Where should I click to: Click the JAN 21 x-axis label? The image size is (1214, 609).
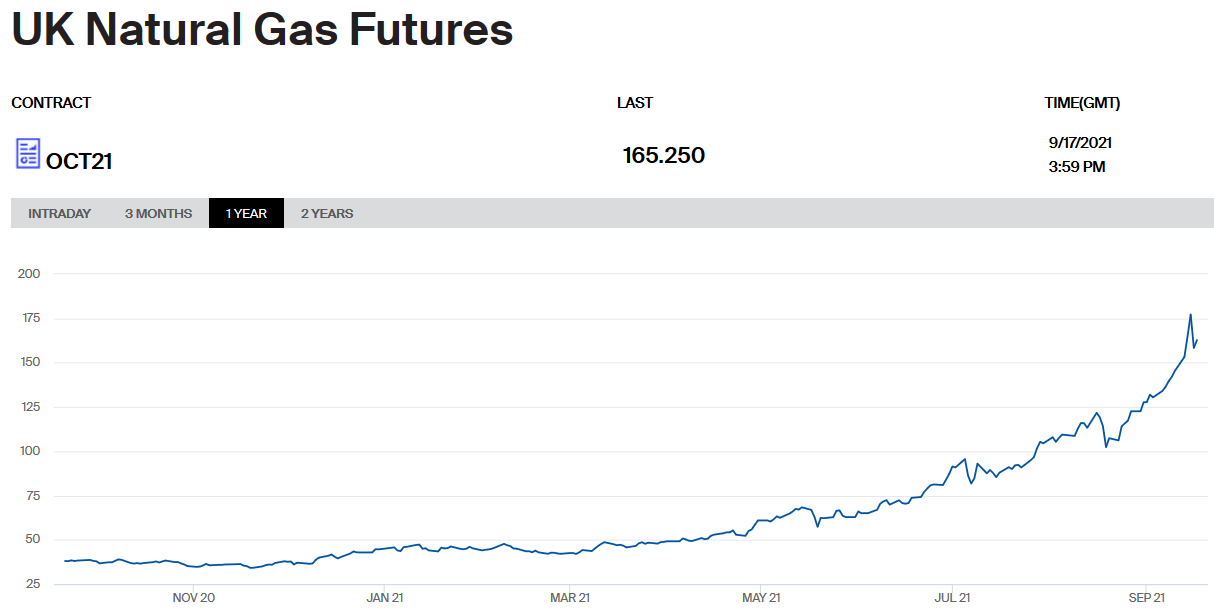pos(385,598)
